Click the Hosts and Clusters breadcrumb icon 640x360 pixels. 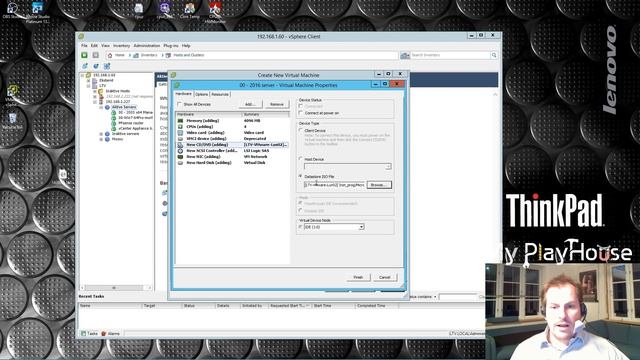[168, 55]
